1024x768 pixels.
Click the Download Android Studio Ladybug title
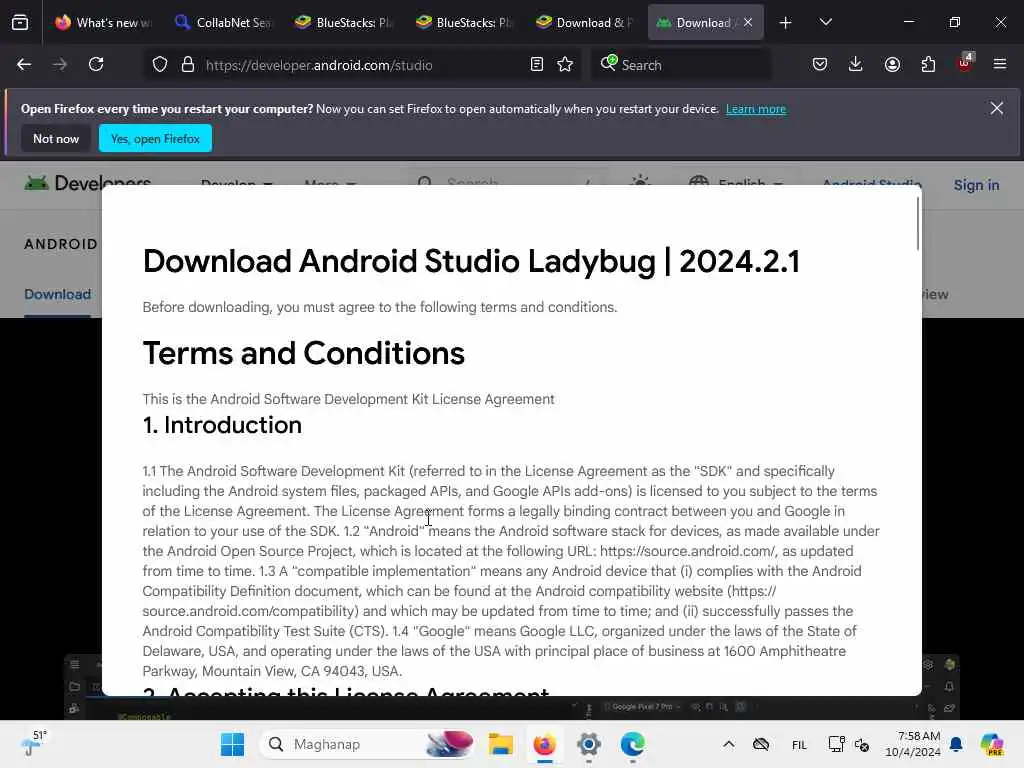pos(471,261)
